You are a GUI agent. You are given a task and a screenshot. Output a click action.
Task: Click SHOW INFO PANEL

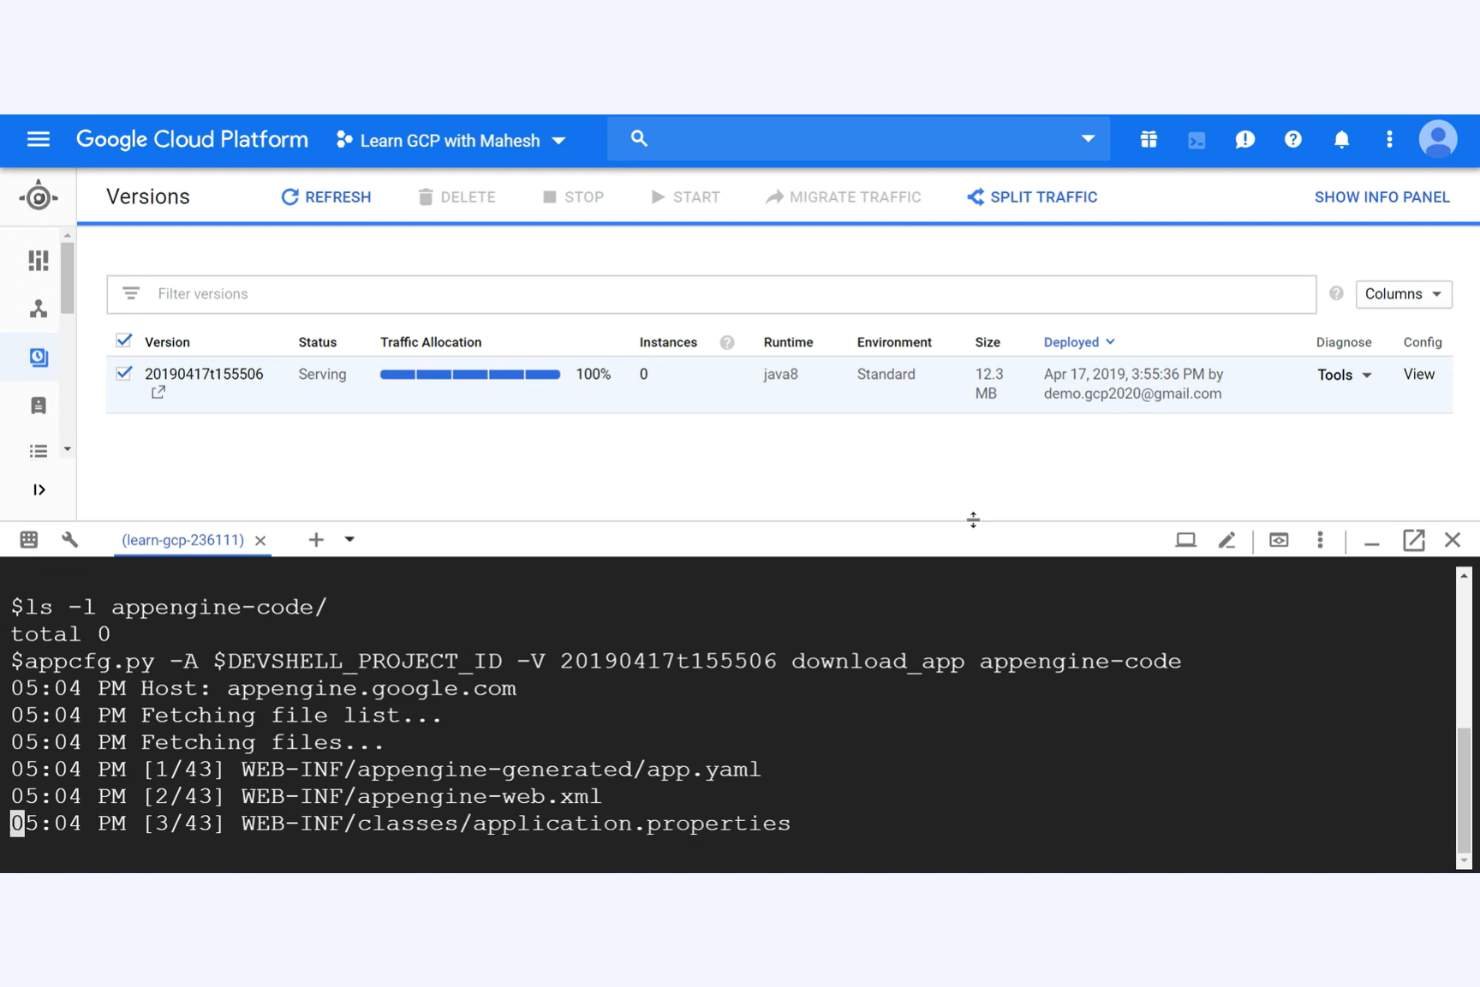pyautogui.click(x=1382, y=196)
